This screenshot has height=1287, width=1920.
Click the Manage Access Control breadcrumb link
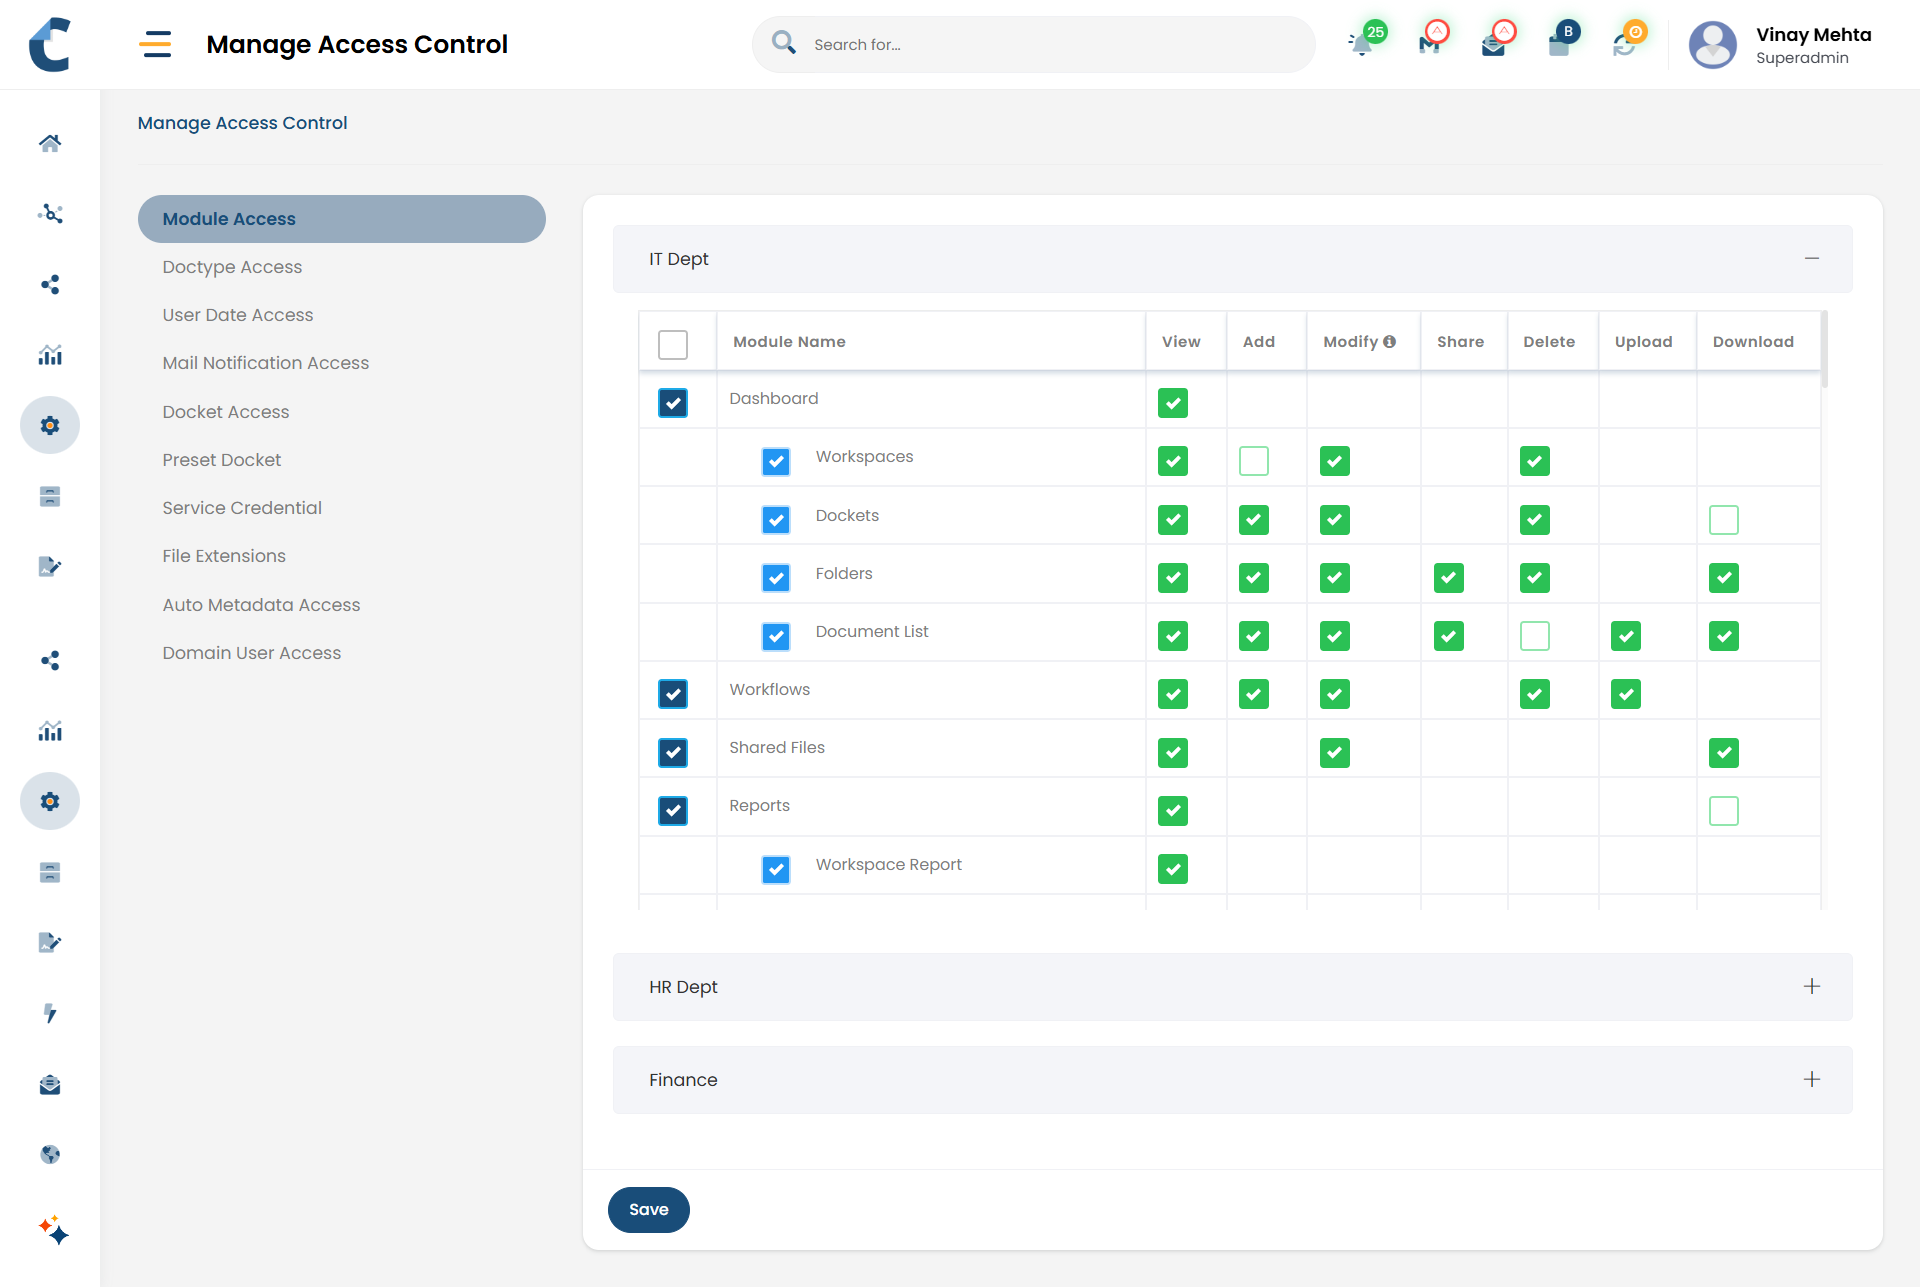(x=242, y=123)
